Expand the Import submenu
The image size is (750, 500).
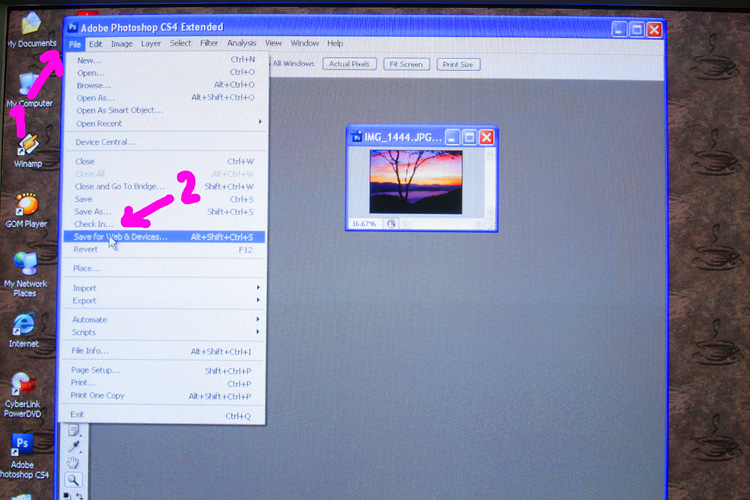tap(164, 288)
